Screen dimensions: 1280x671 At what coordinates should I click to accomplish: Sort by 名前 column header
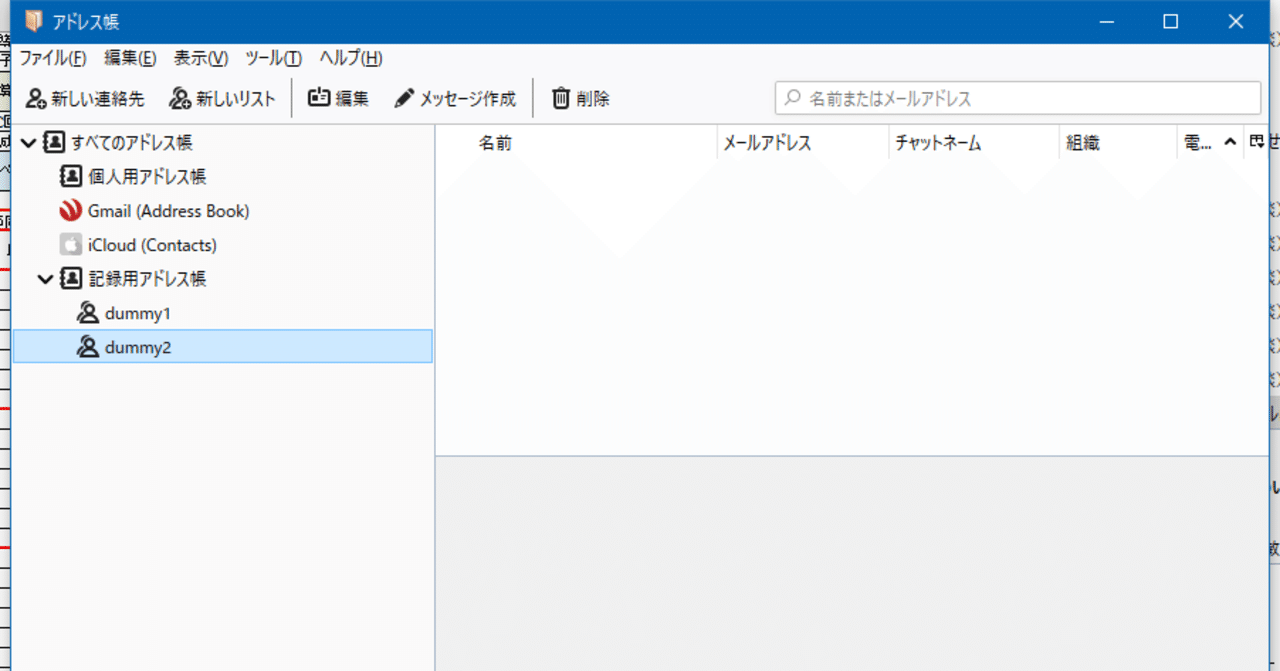[577, 143]
